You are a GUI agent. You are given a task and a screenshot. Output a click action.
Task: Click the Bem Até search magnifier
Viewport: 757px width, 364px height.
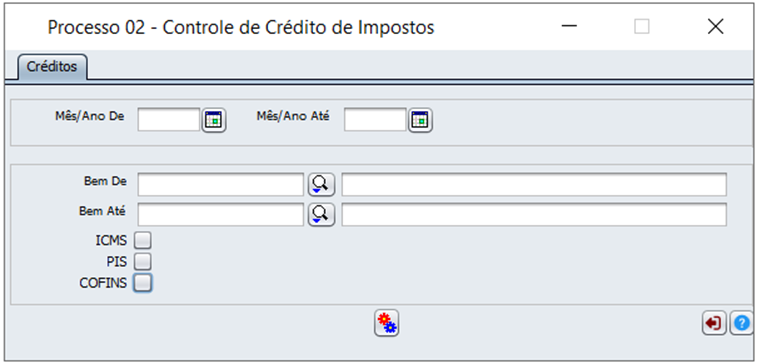pyautogui.click(x=321, y=214)
